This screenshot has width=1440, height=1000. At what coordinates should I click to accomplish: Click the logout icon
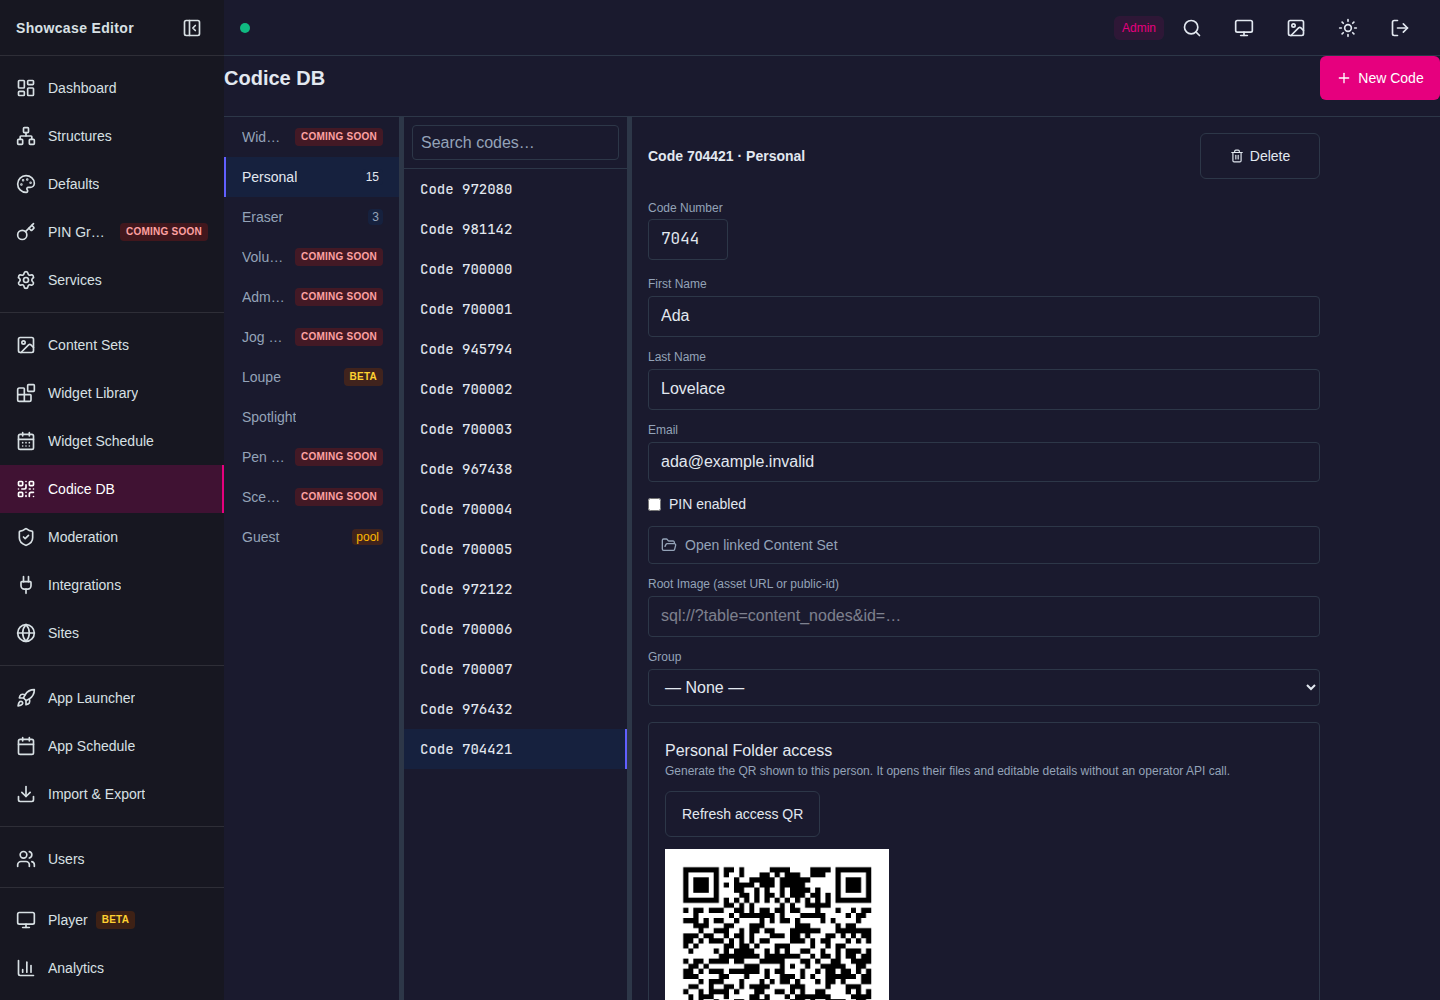pyautogui.click(x=1400, y=28)
